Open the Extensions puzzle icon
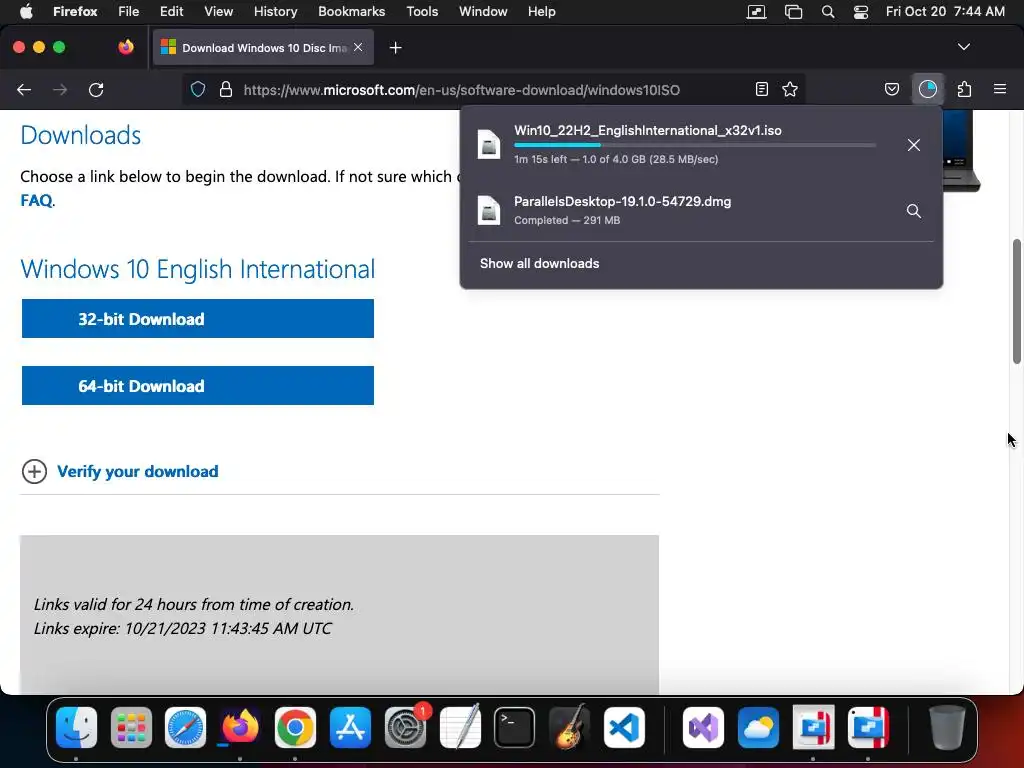The image size is (1024, 768). (x=964, y=89)
